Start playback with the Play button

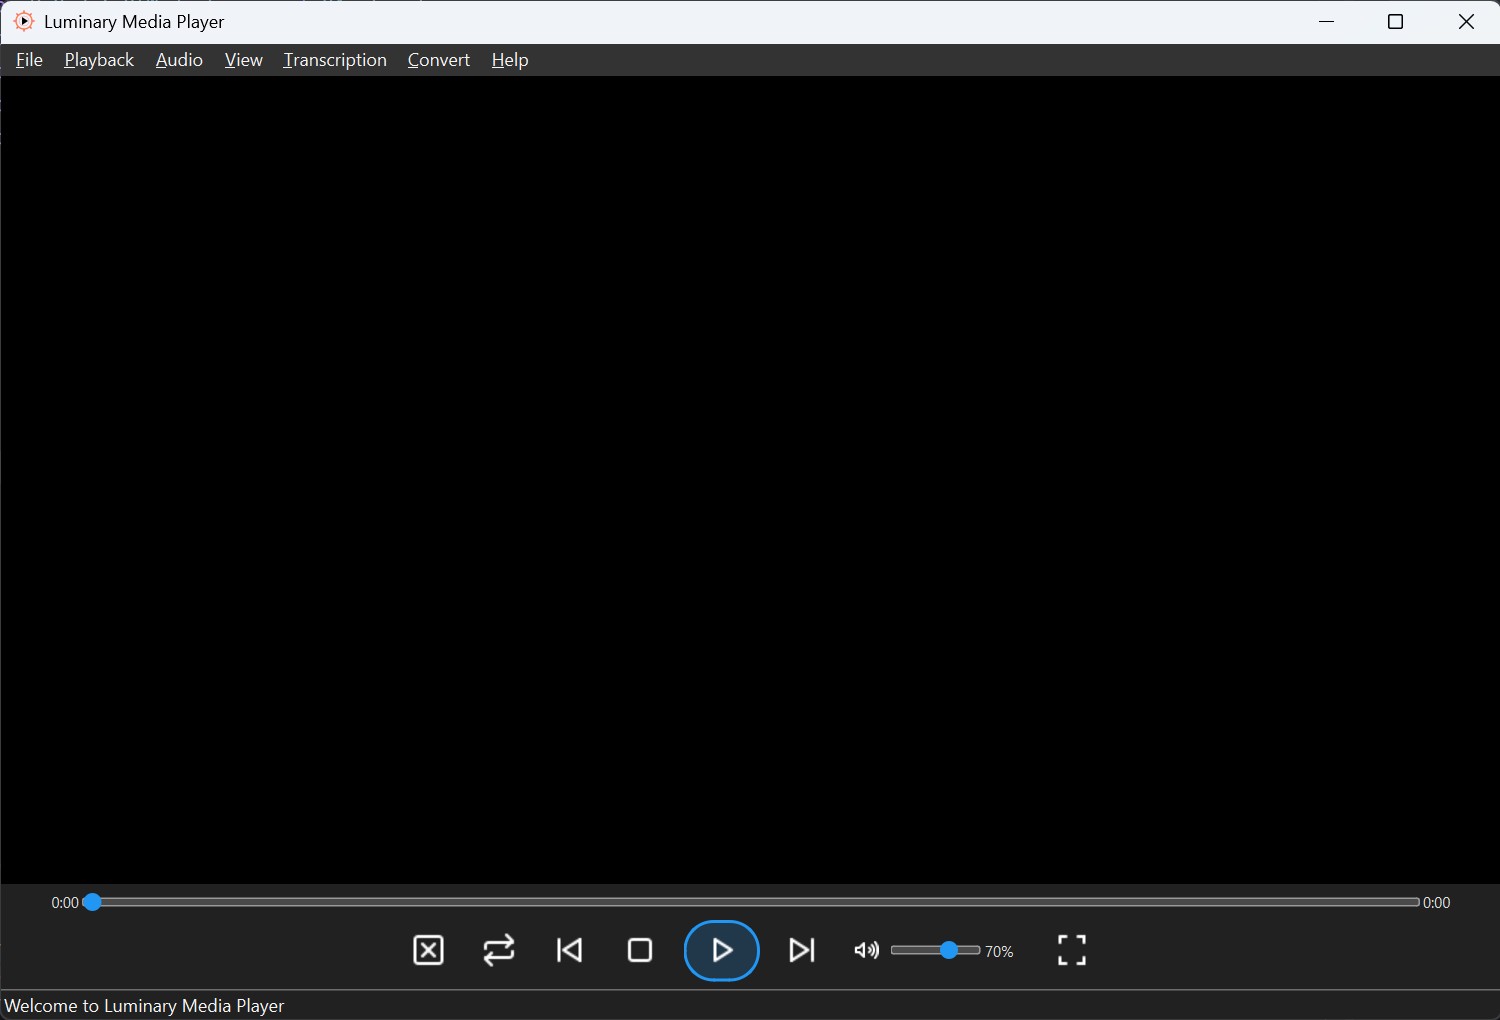pos(721,950)
